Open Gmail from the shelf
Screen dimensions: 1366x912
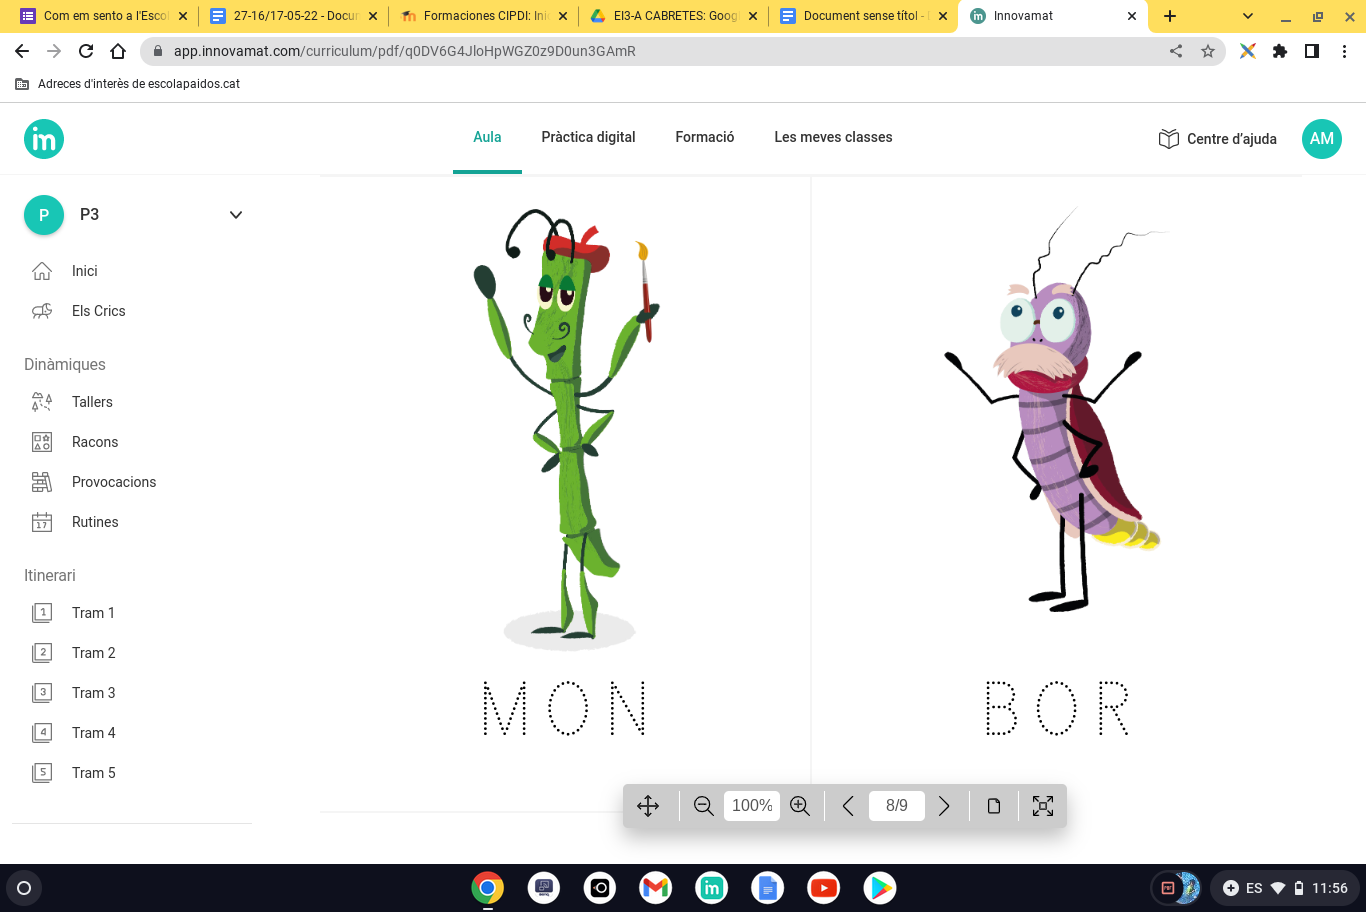coord(656,888)
